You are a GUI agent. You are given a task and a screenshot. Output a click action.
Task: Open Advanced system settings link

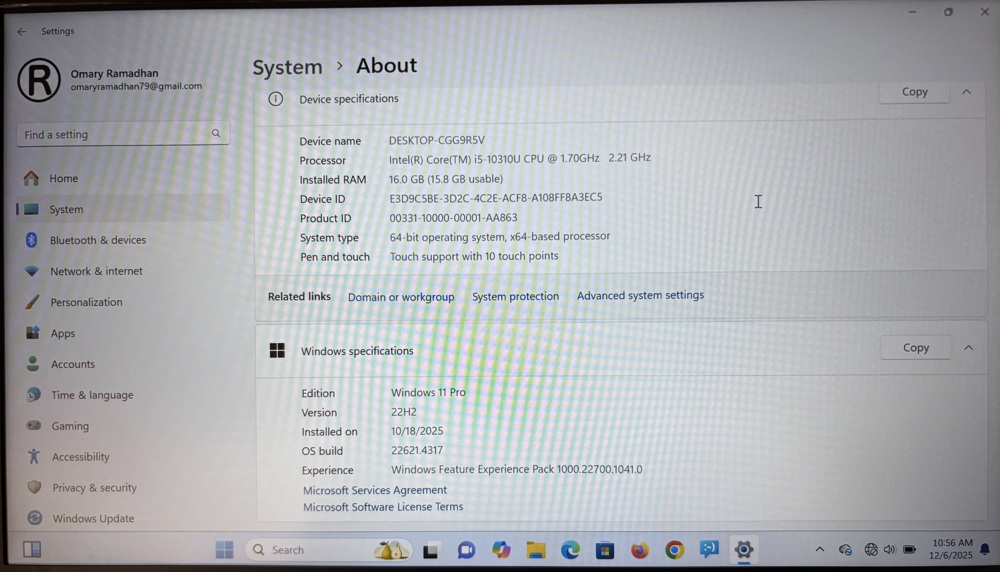click(x=640, y=296)
